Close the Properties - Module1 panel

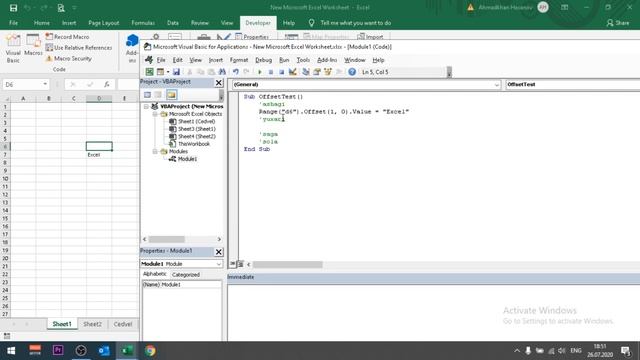click(x=219, y=252)
